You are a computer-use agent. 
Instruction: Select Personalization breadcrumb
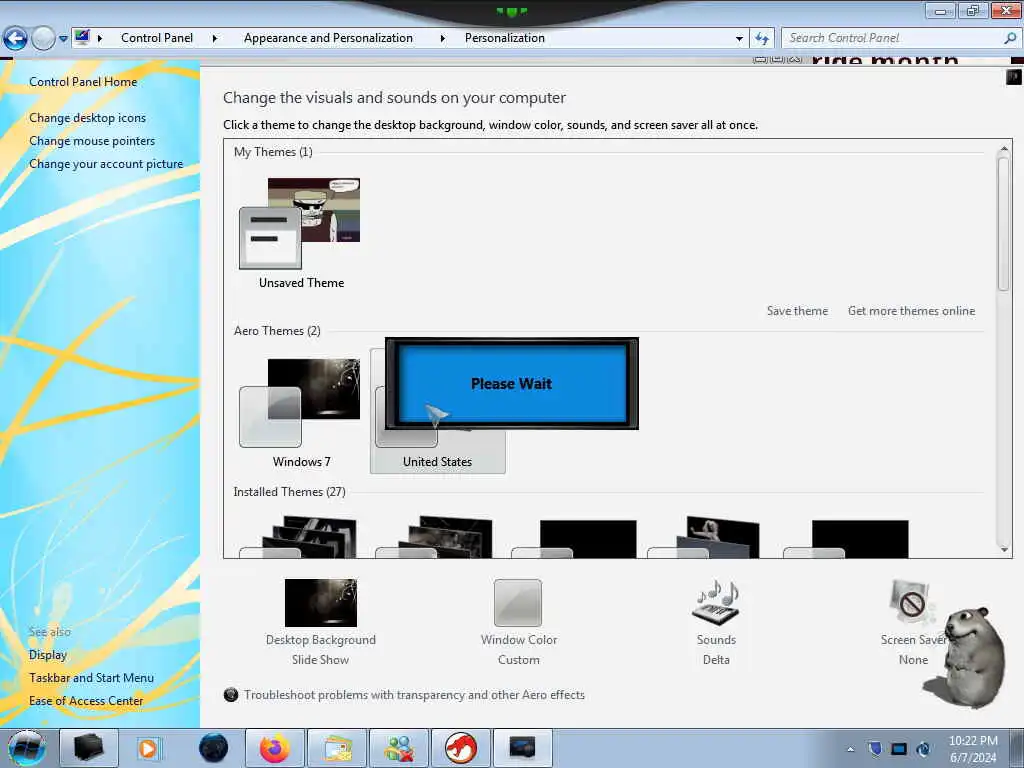pyautogui.click(x=504, y=38)
